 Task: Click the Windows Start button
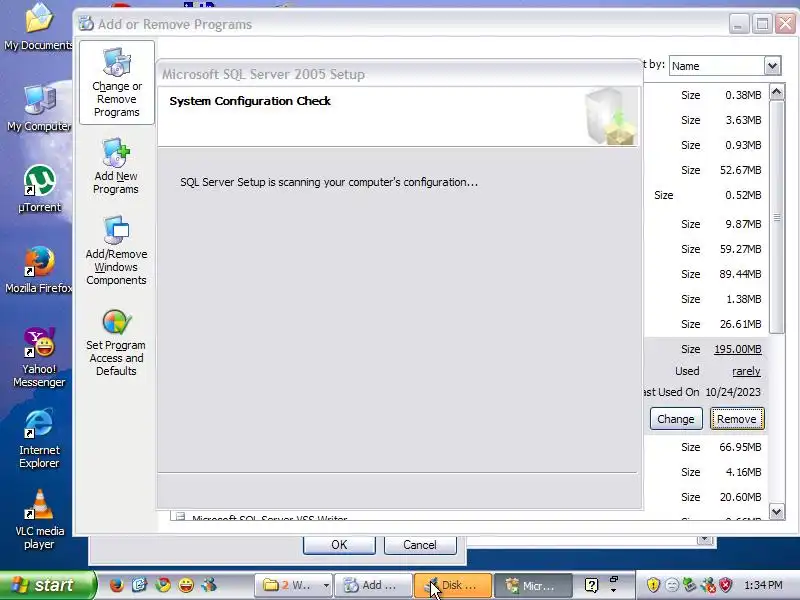[x=48, y=585]
